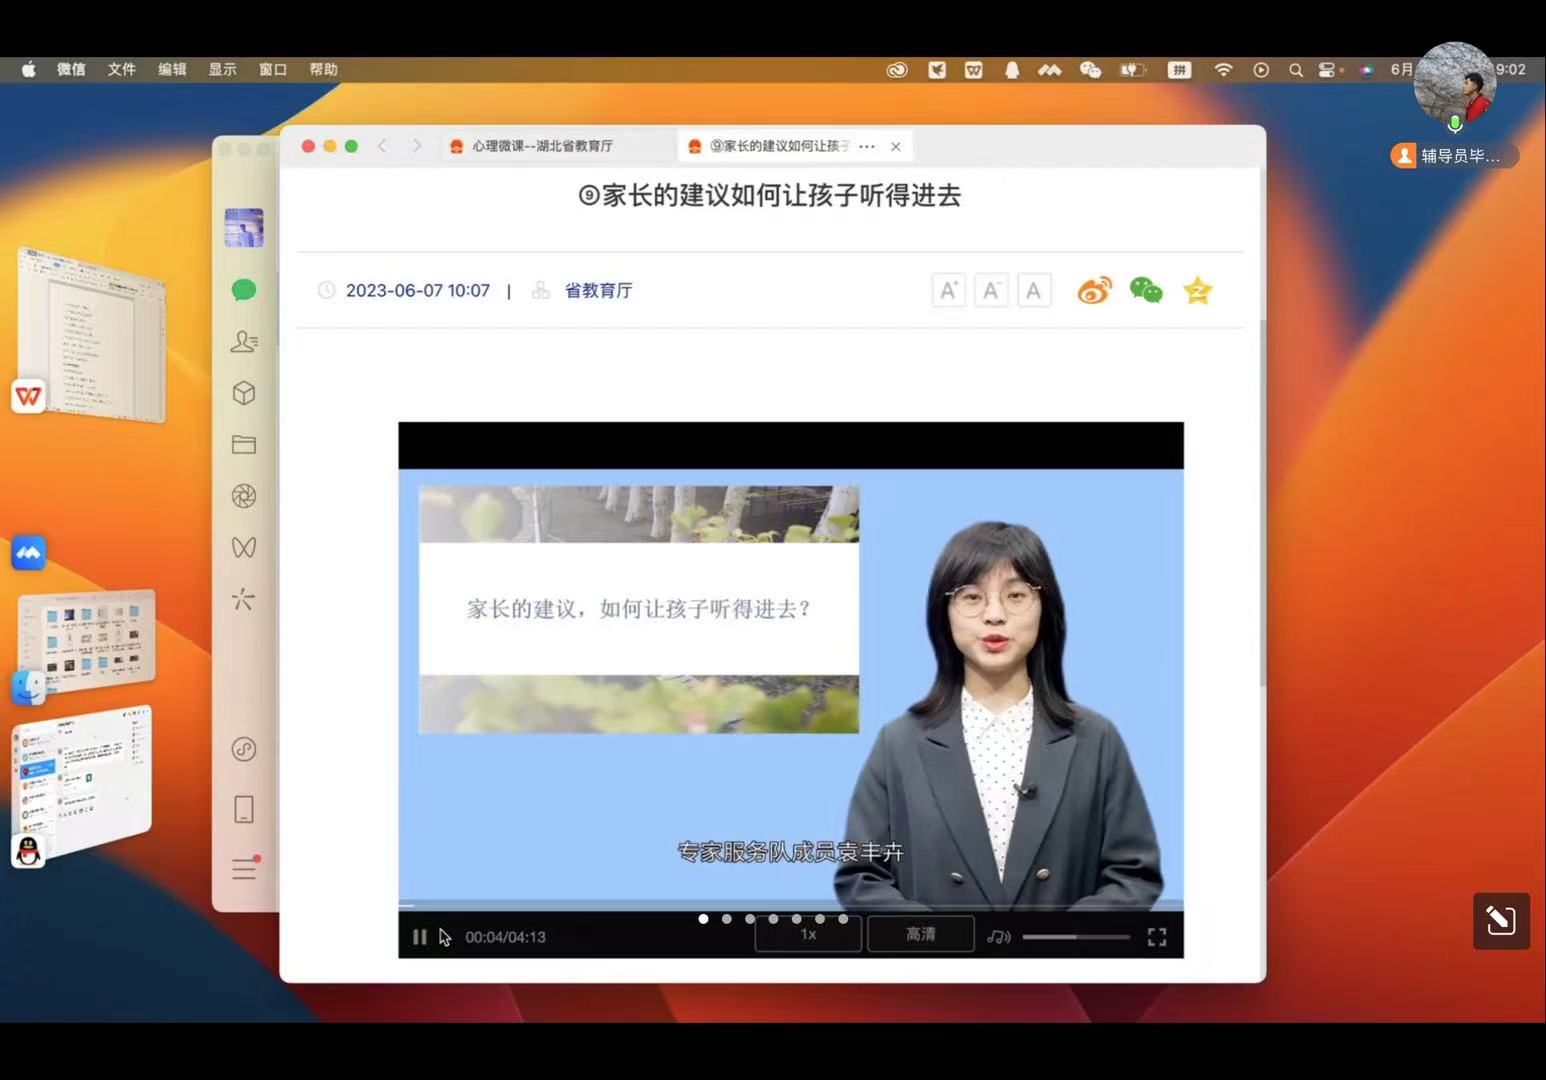Decrease font size with the A- button
Image resolution: width=1546 pixels, height=1080 pixels.
tap(991, 291)
